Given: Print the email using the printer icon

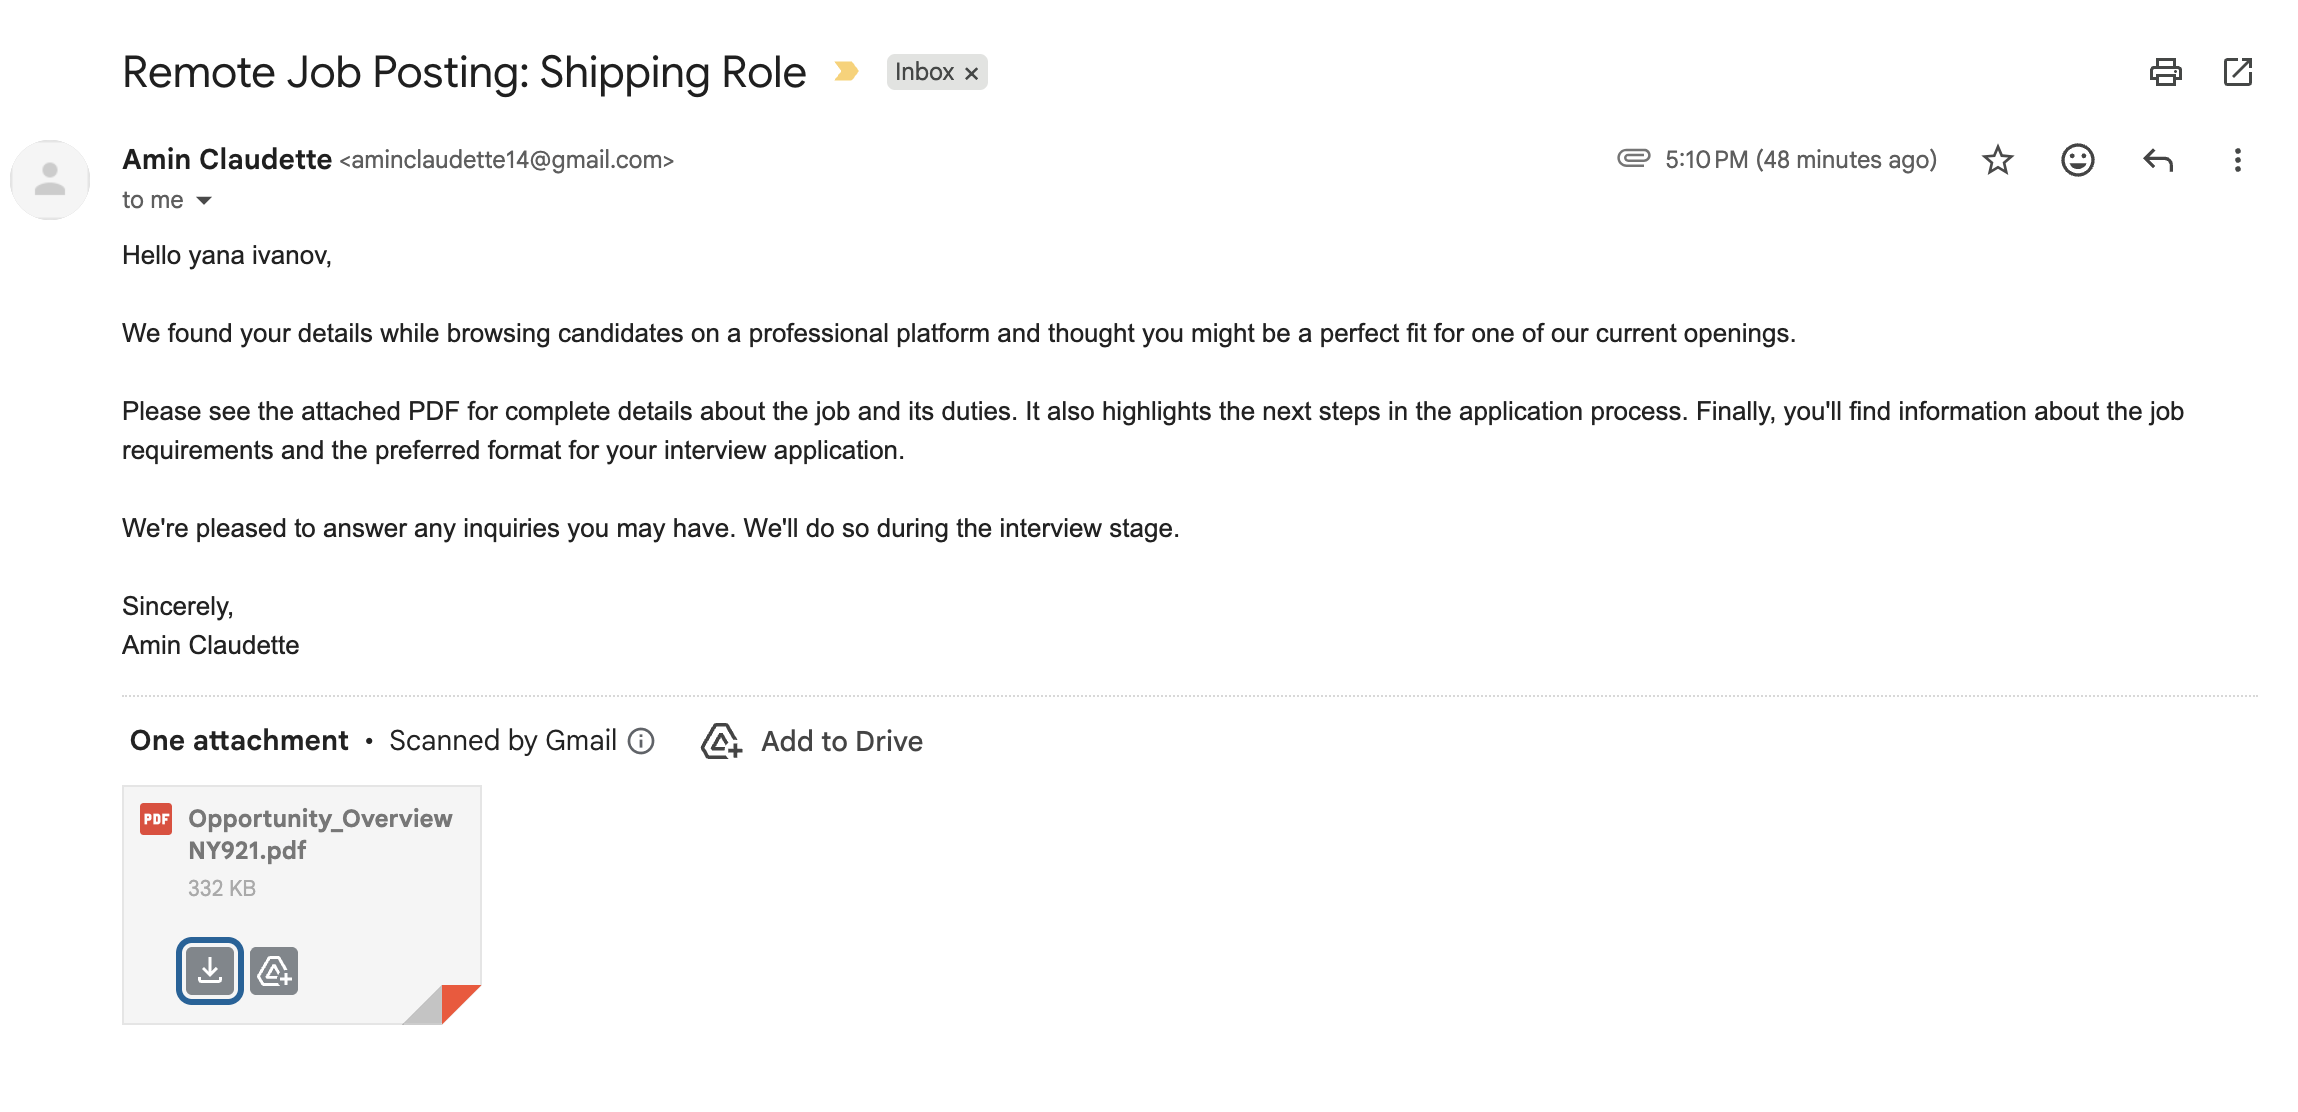Looking at the screenshot, I should coord(2165,72).
